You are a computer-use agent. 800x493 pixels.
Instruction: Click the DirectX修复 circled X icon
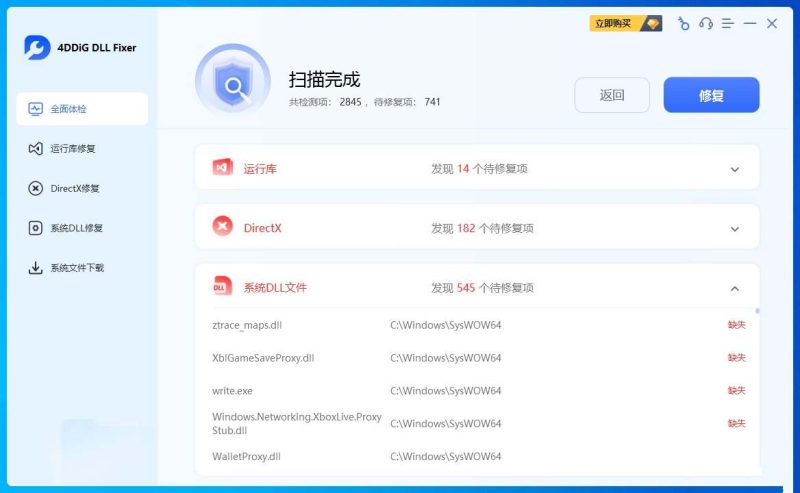[x=35, y=188]
